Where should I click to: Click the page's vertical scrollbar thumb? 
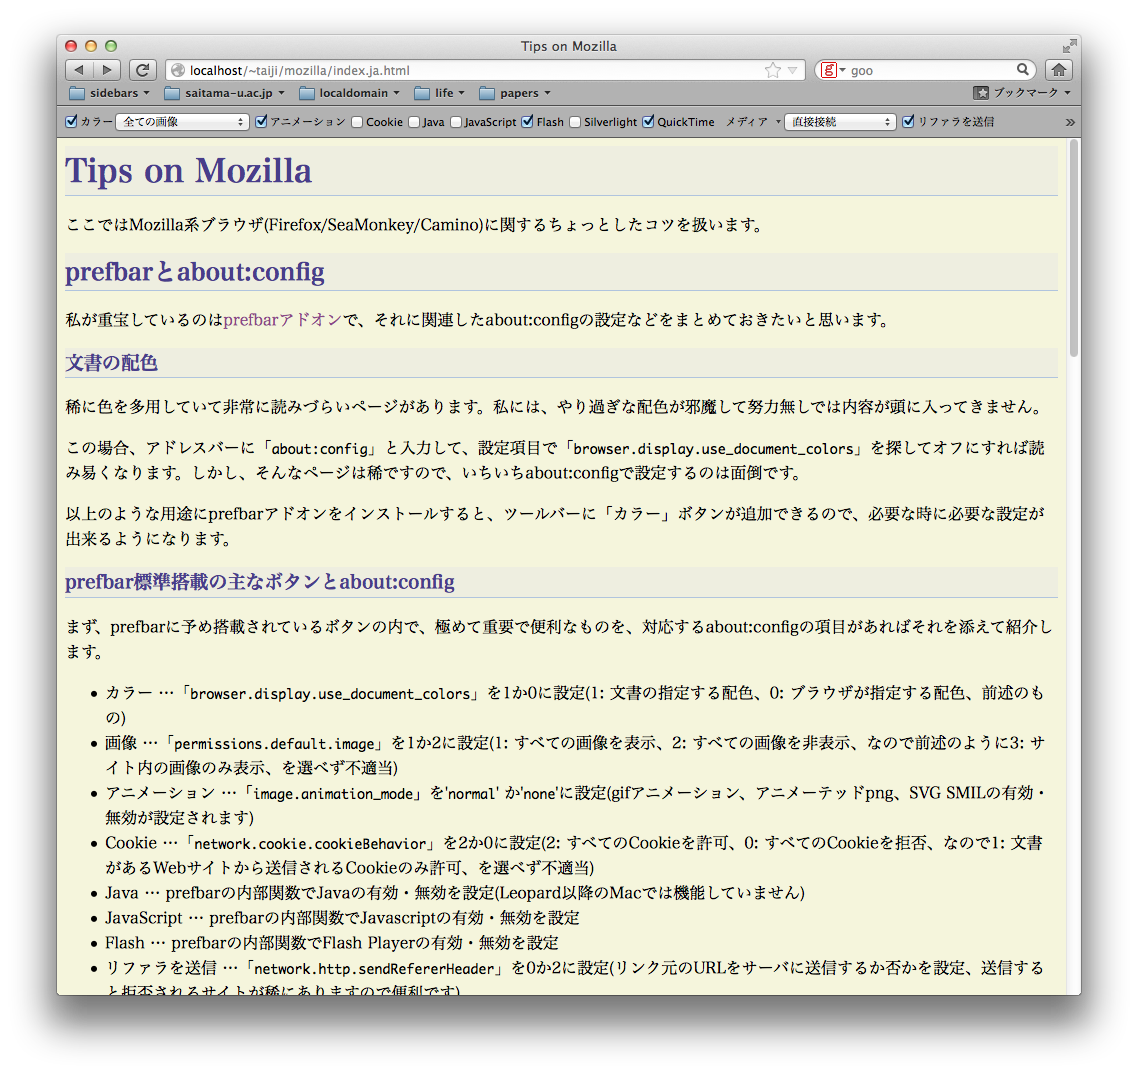pos(1074,248)
